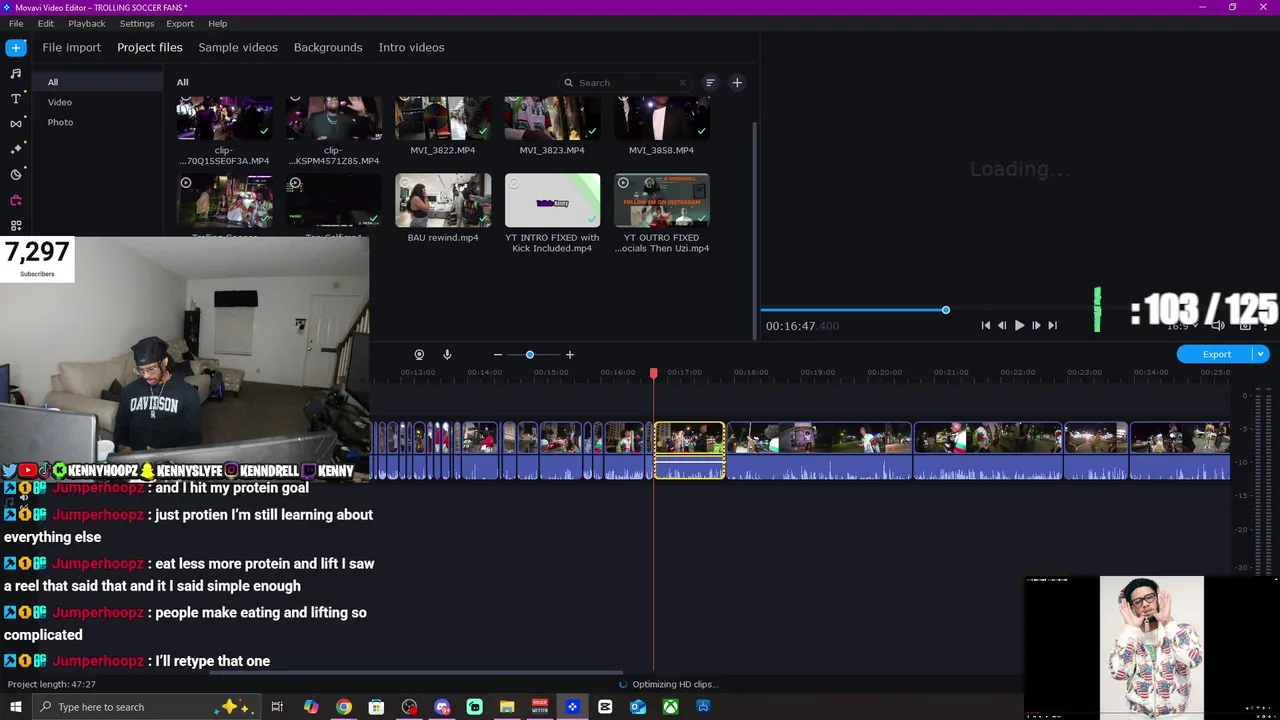Switch to the File import tab
The height and width of the screenshot is (720, 1280).
(x=71, y=47)
